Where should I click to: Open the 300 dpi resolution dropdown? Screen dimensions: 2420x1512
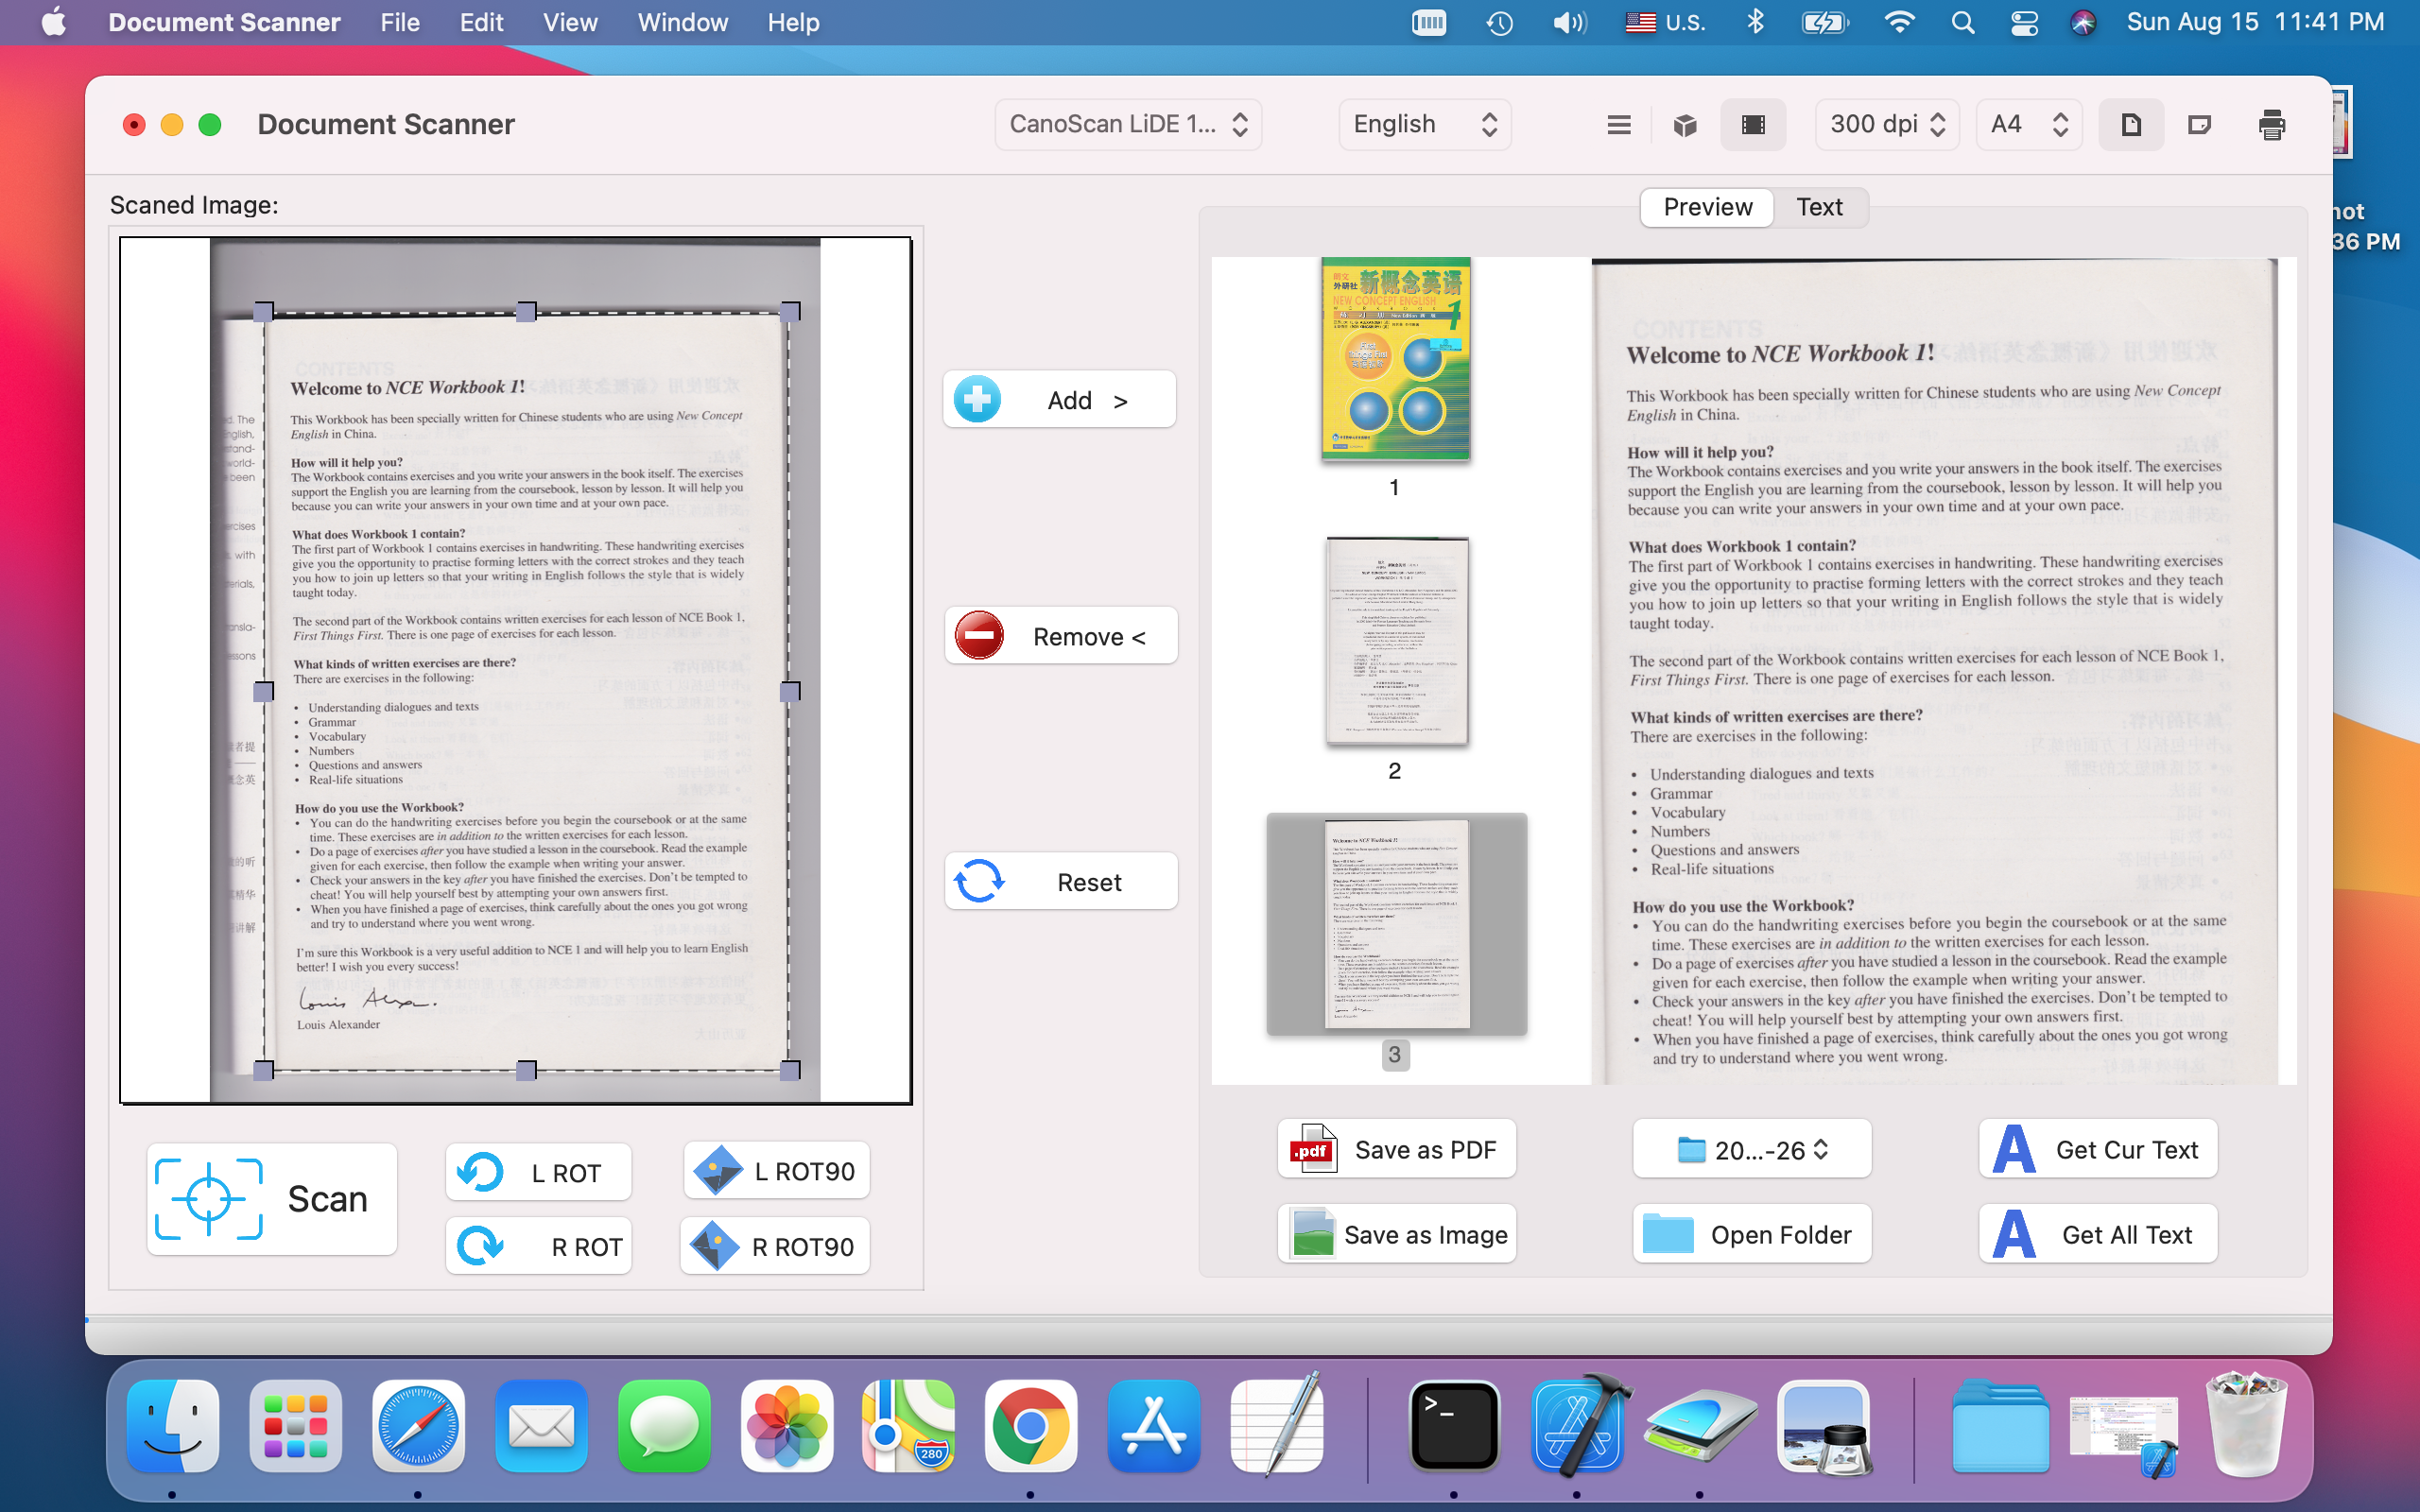tap(1886, 124)
